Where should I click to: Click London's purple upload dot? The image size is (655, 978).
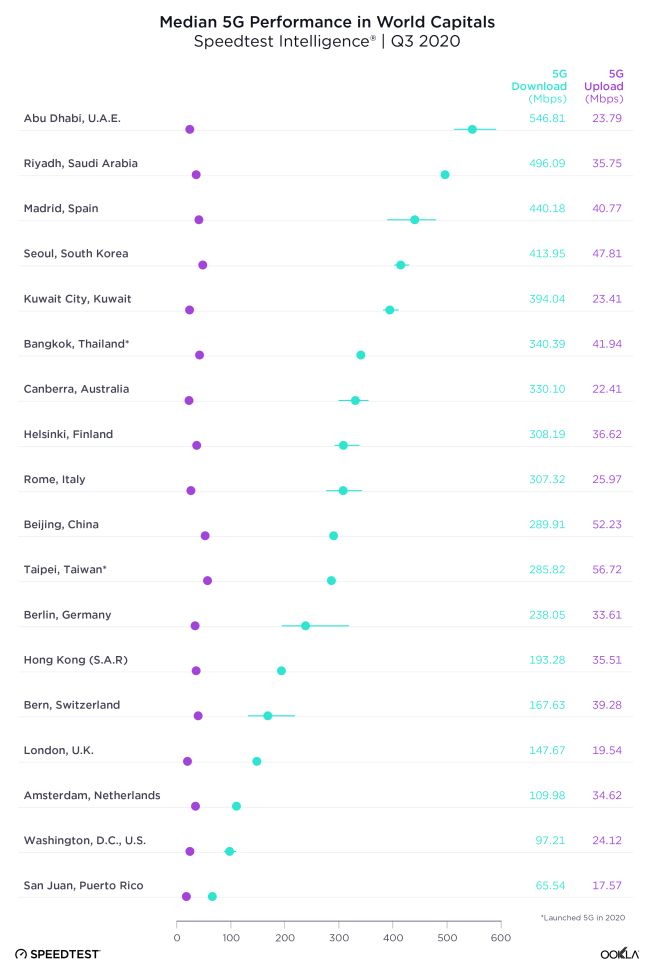click(187, 762)
